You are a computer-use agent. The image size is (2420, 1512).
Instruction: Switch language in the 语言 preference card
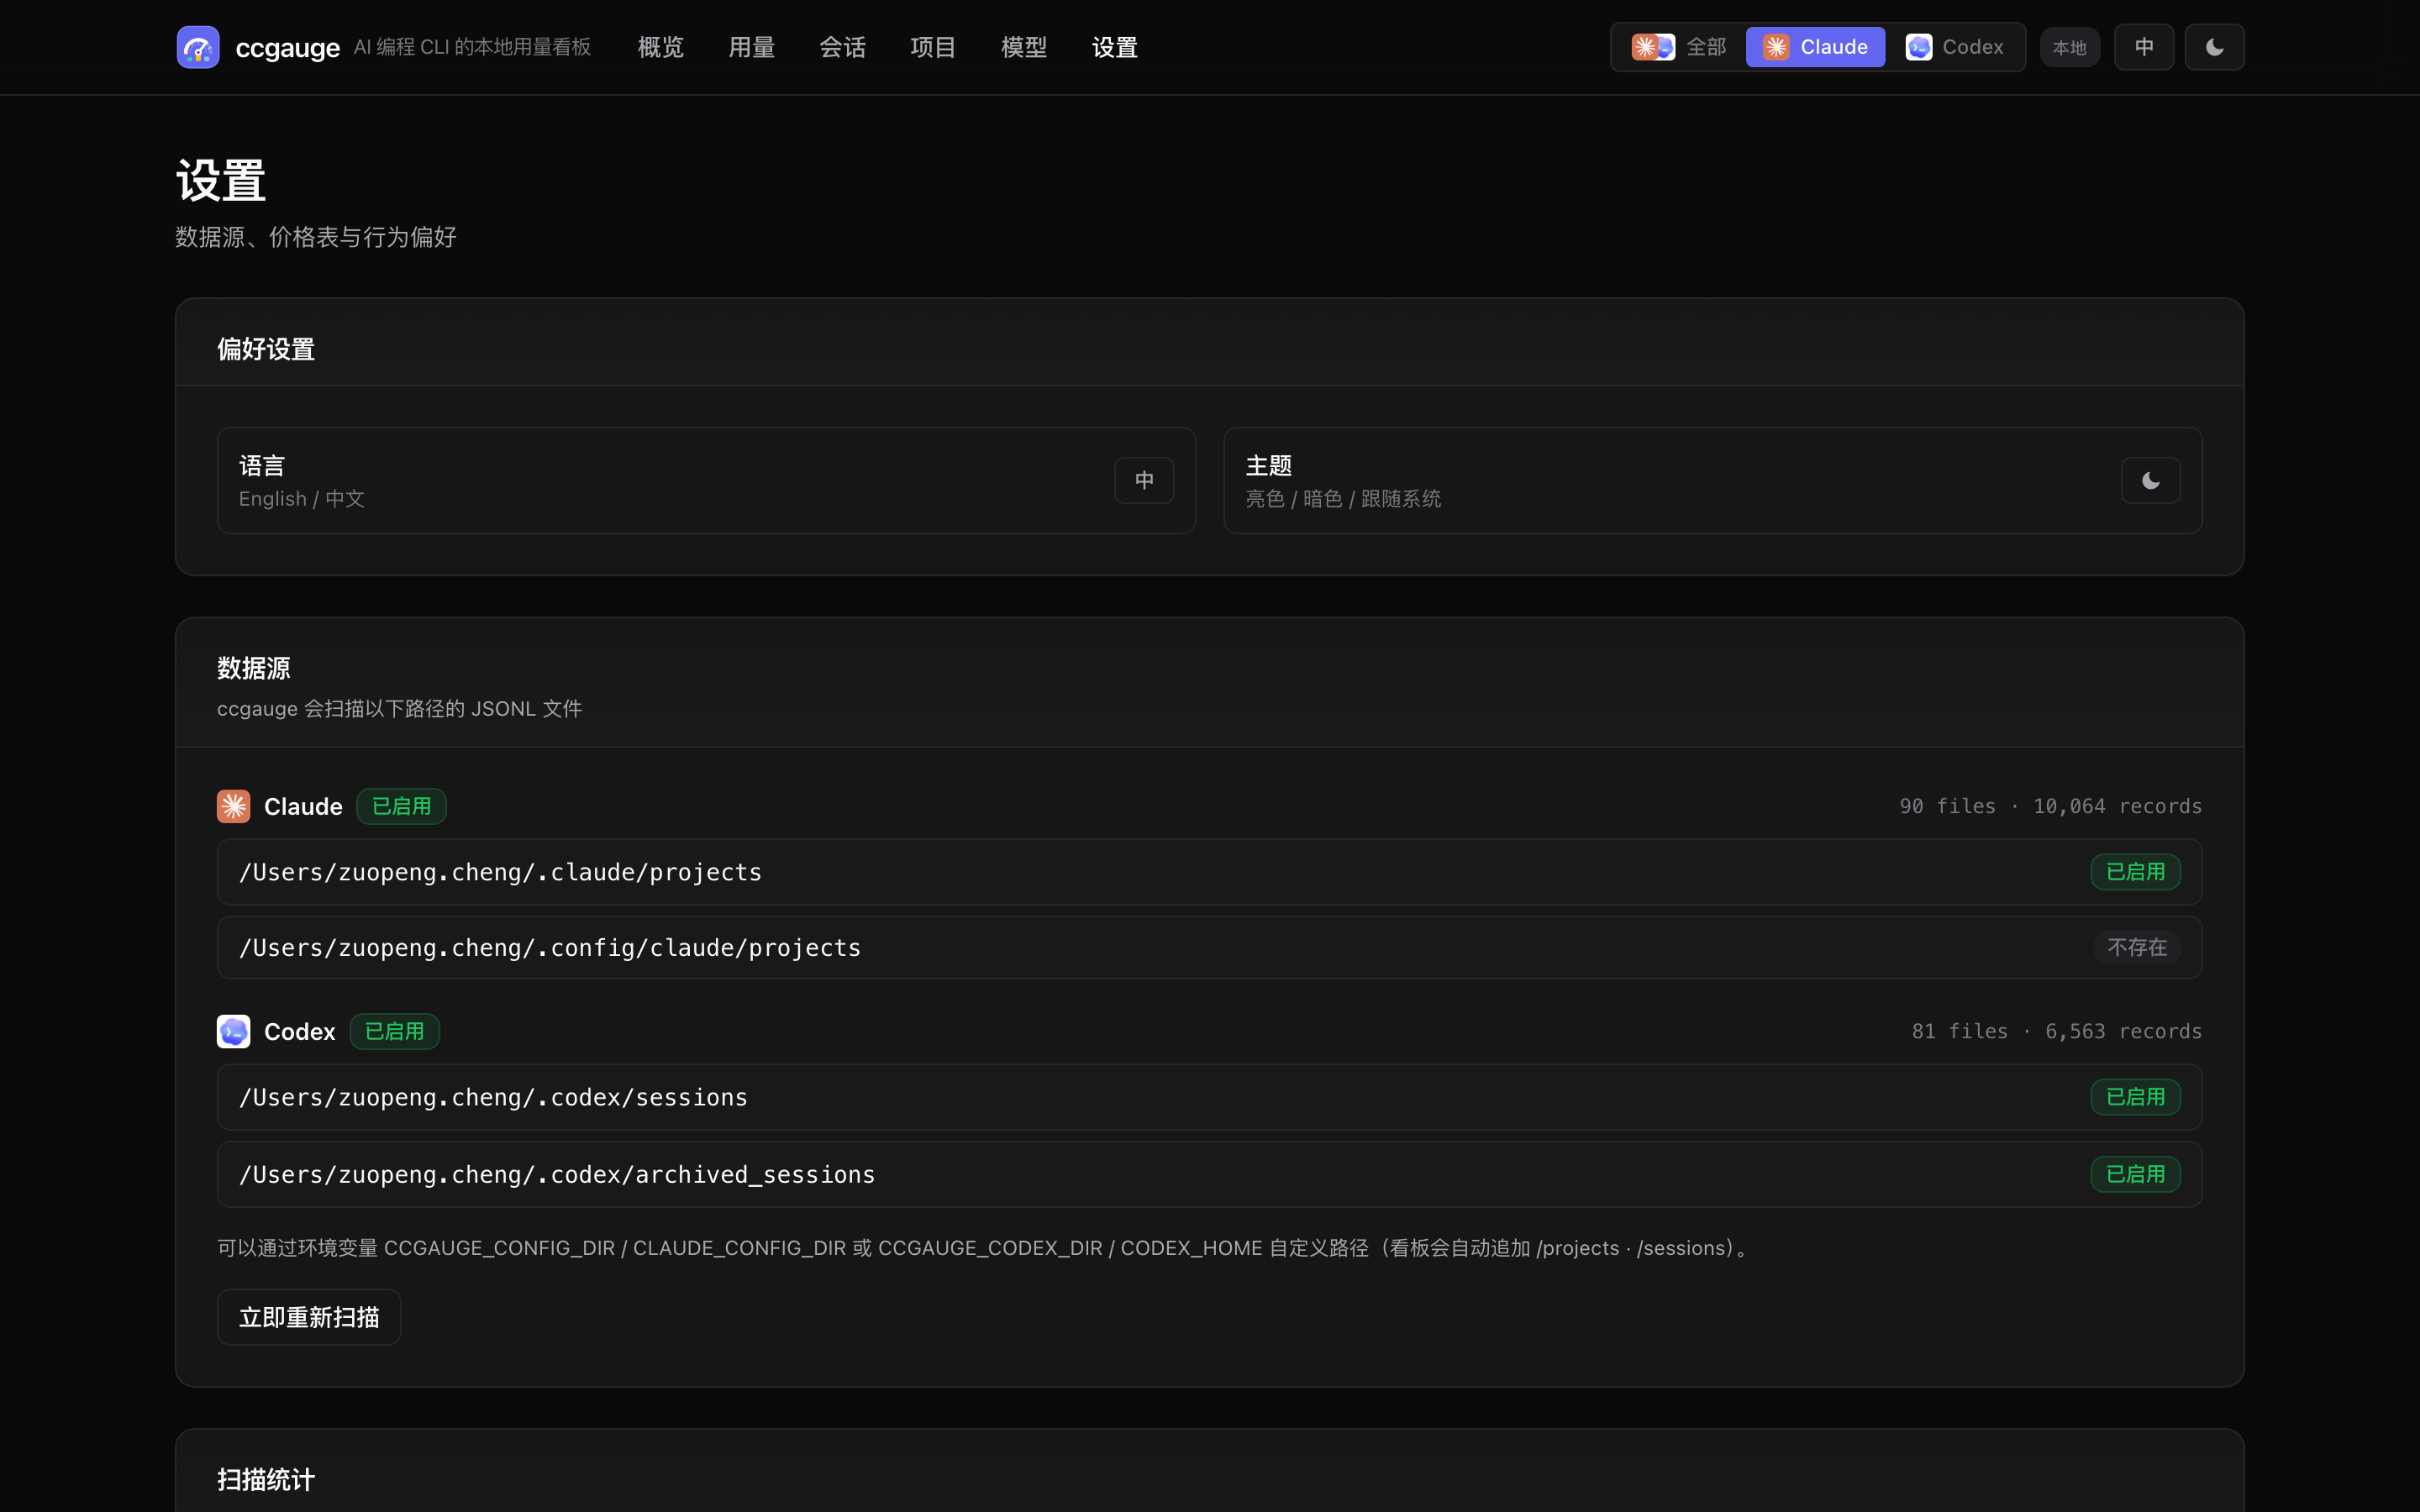(1144, 480)
